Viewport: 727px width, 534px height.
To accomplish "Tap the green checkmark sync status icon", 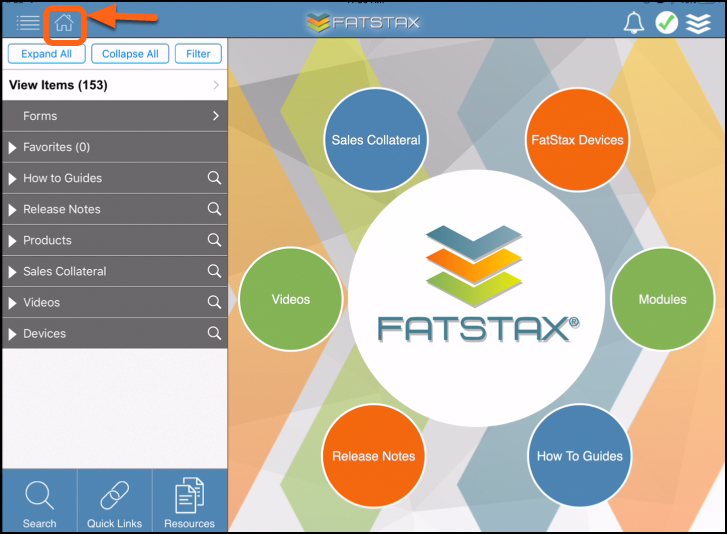I will (666, 22).
